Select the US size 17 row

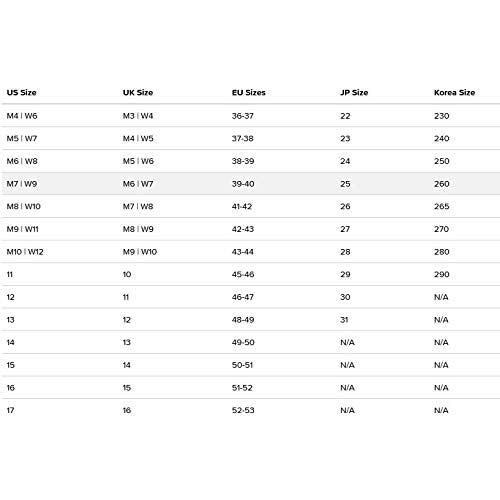(x=250, y=410)
